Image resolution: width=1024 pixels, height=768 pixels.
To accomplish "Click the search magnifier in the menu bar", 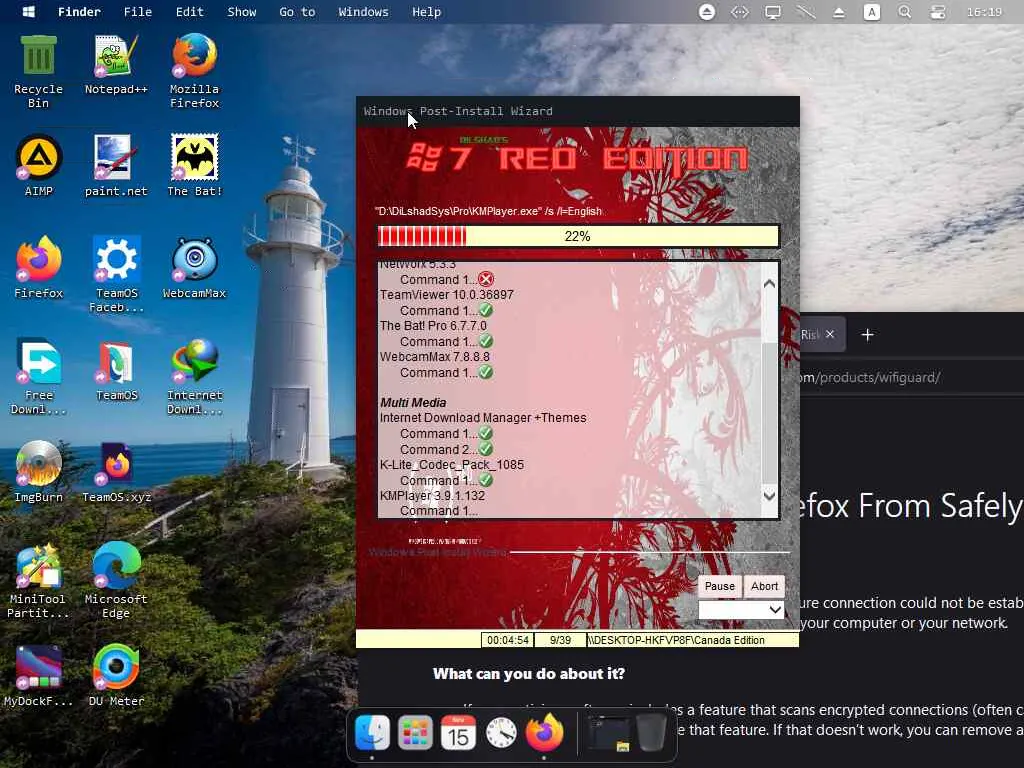I will 904,12.
